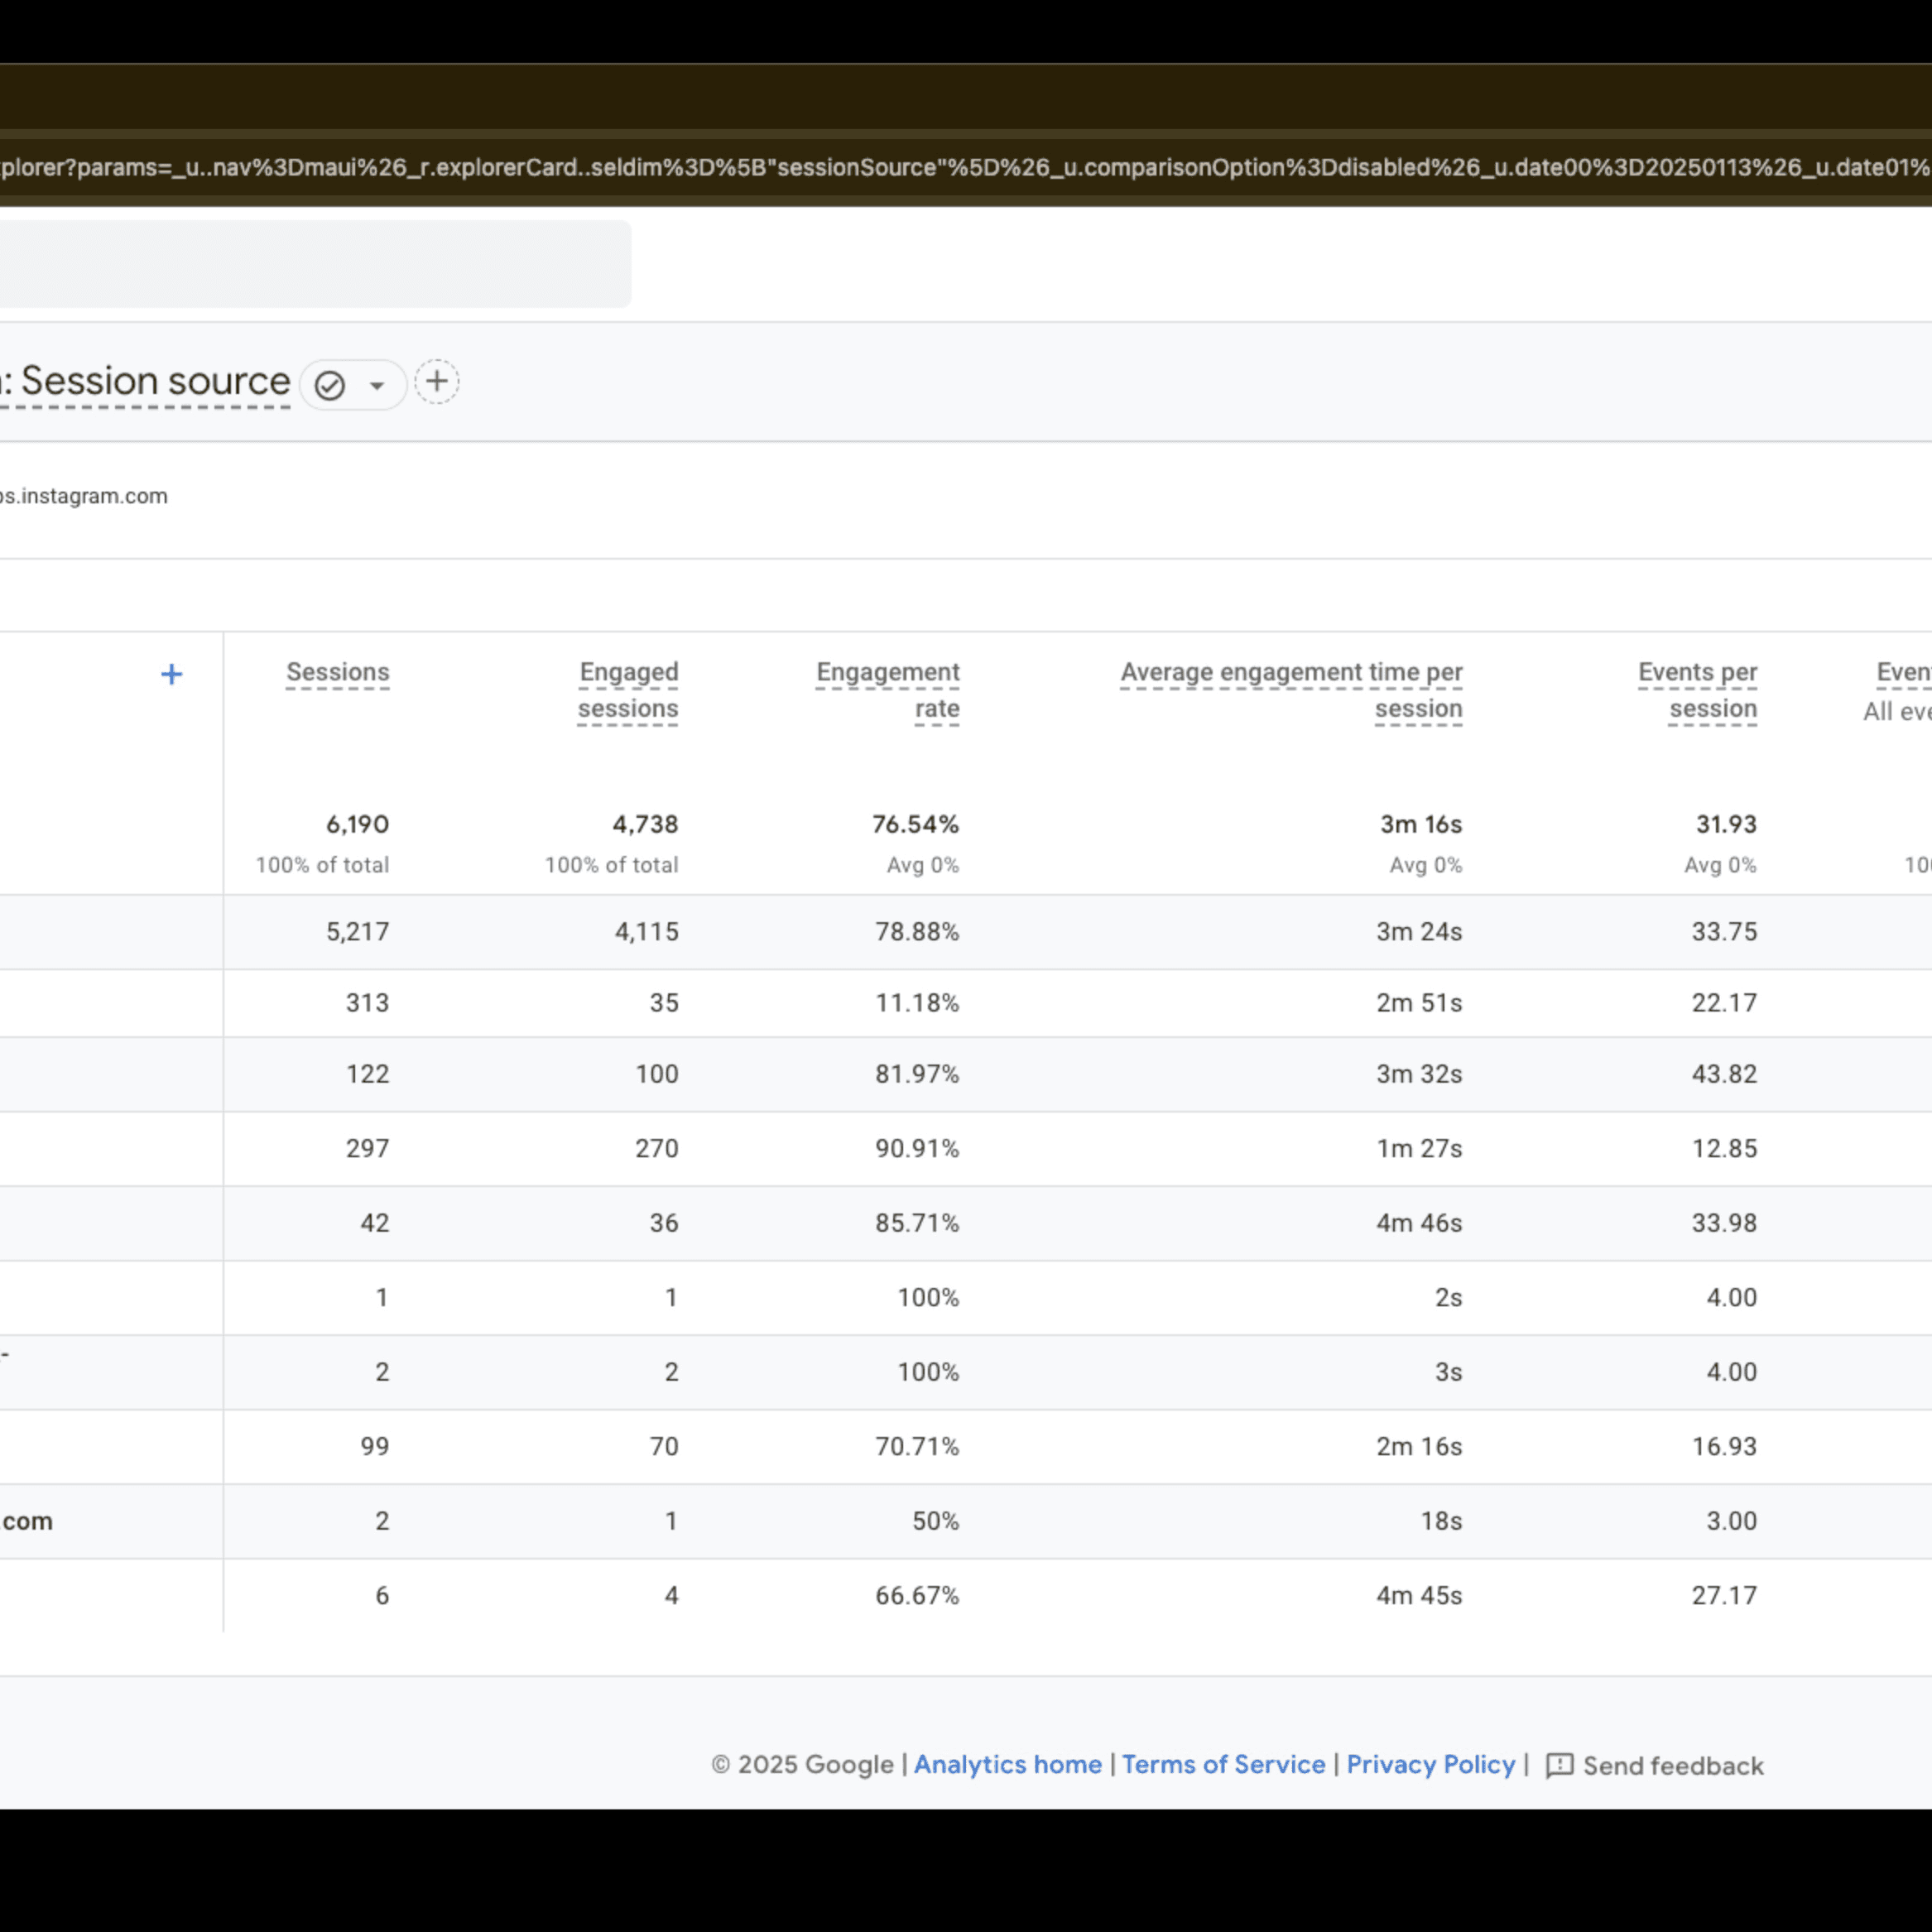Sort by the Sessions column header
1932x1932 pixels.
click(338, 672)
